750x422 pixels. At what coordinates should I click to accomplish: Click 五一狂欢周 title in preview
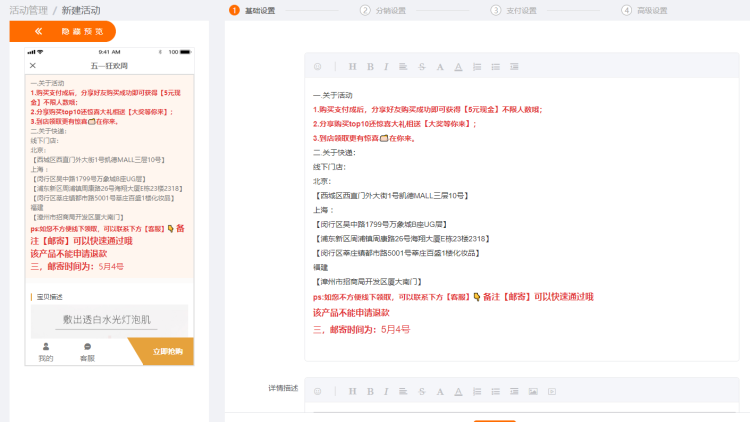(109, 66)
